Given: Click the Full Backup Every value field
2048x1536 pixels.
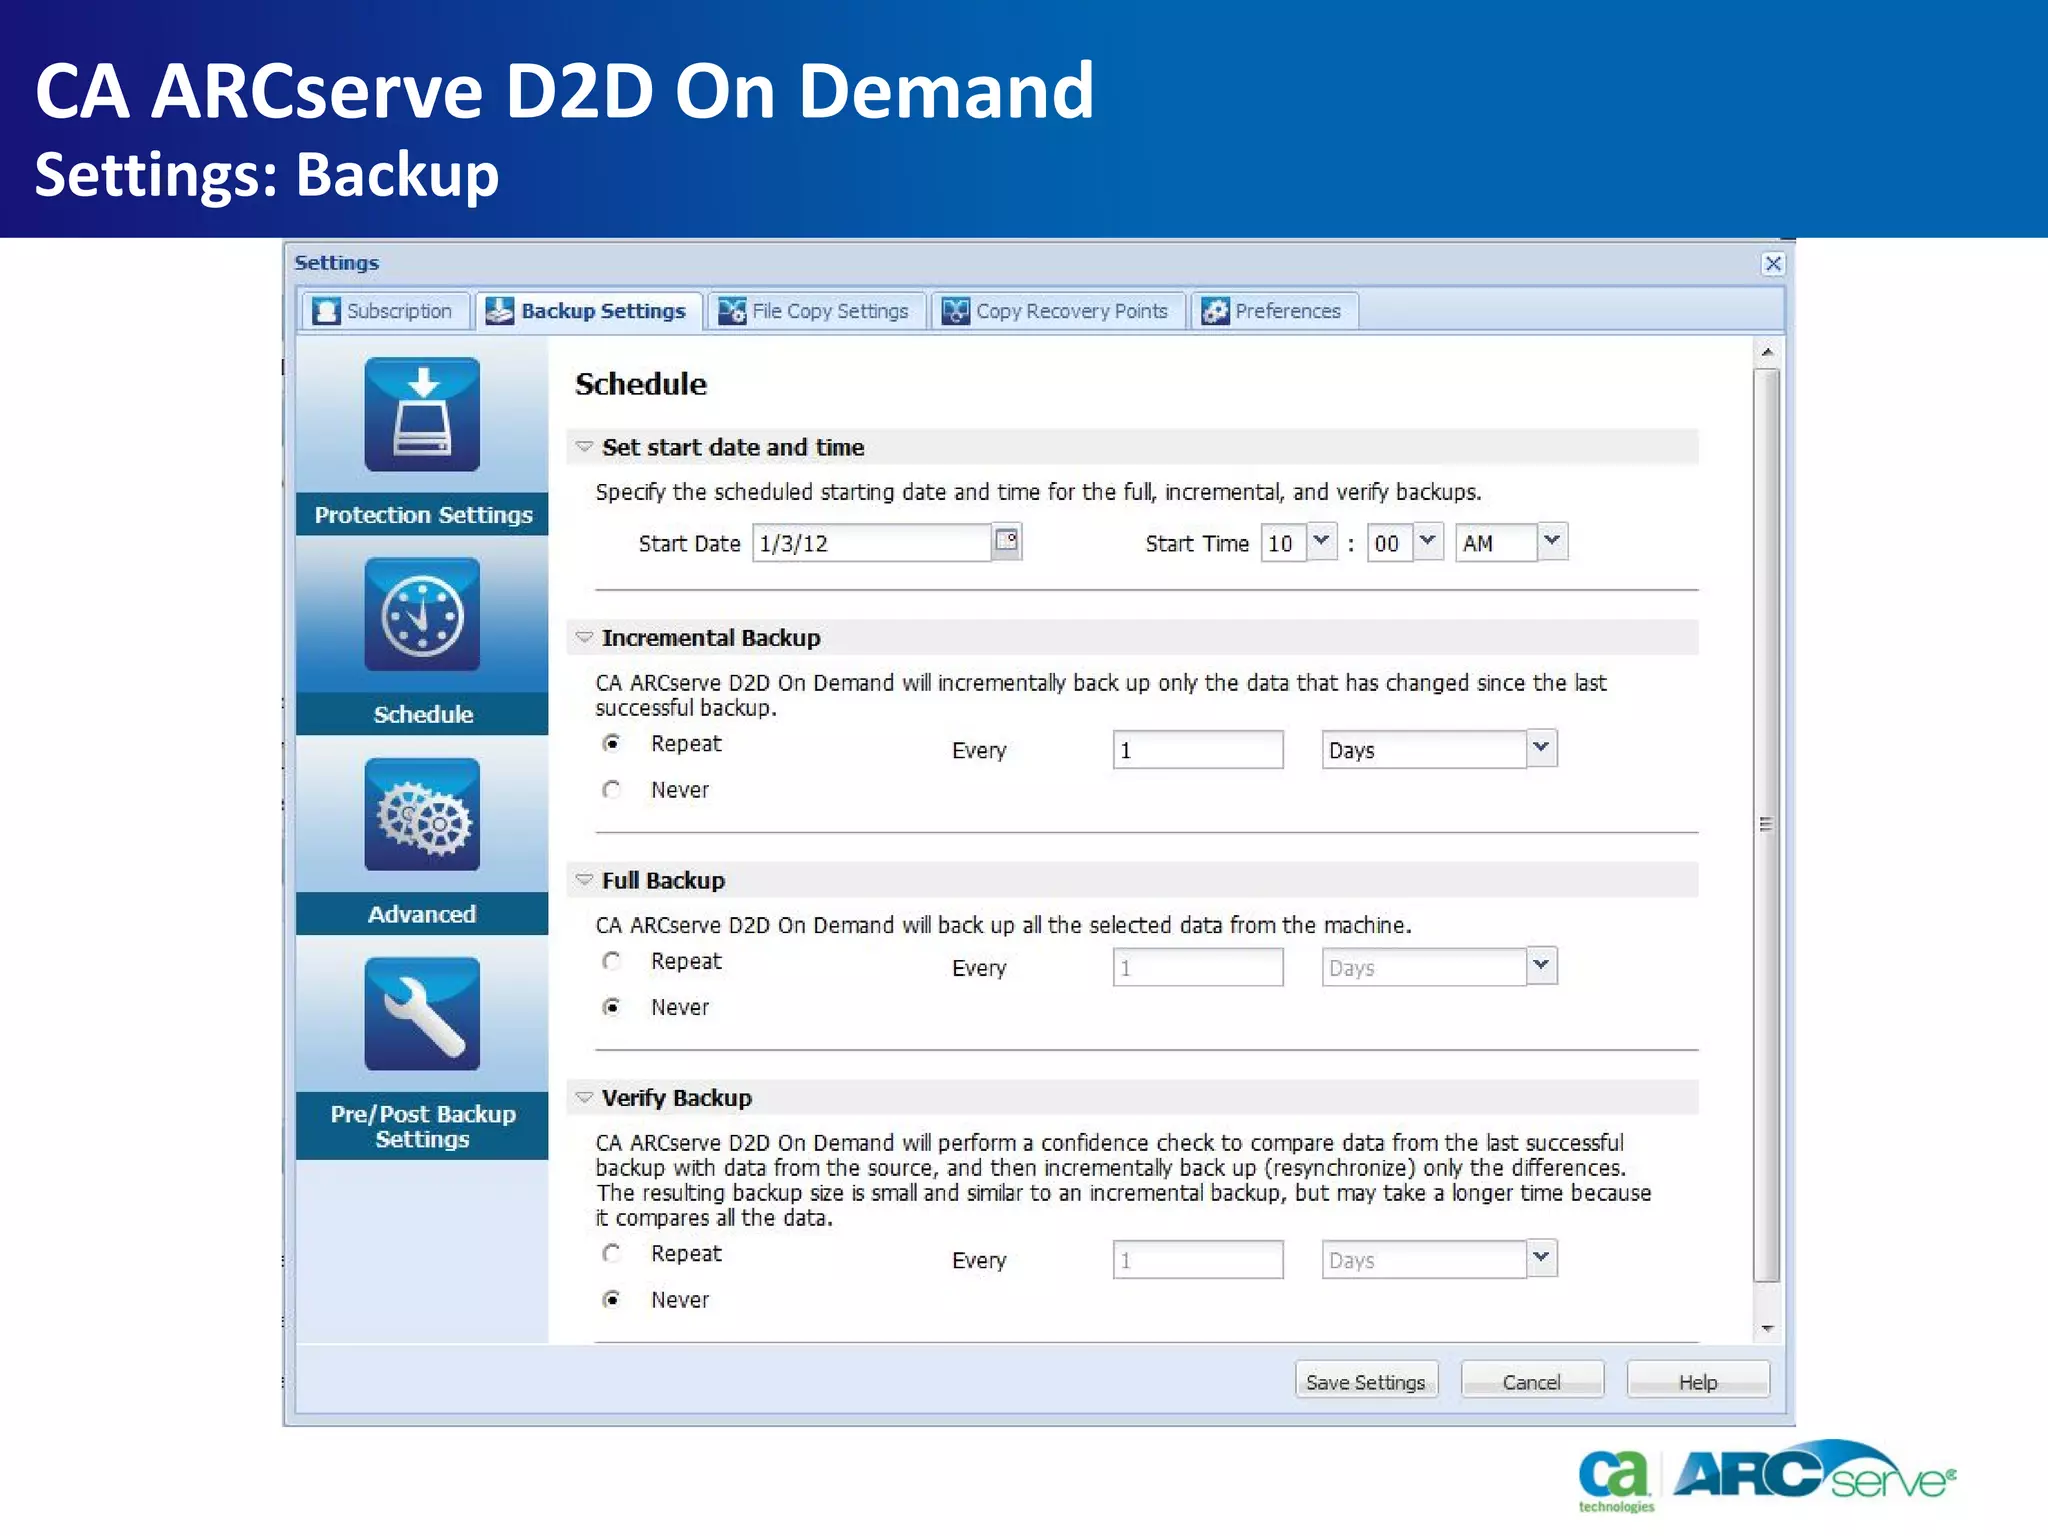Looking at the screenshot, I should click(x=1198, y=967).
